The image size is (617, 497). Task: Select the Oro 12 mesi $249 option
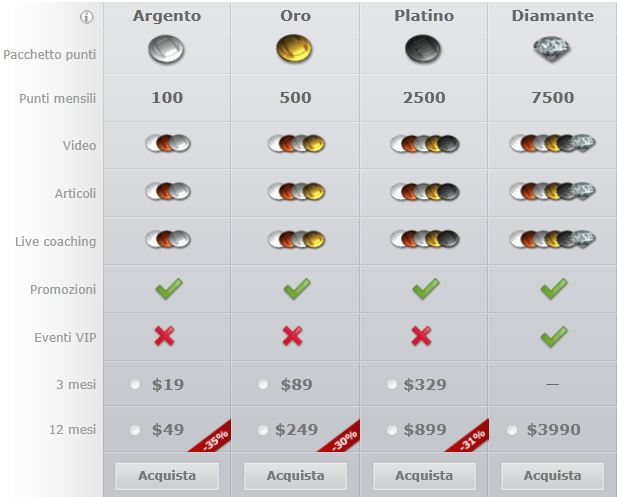263,430
